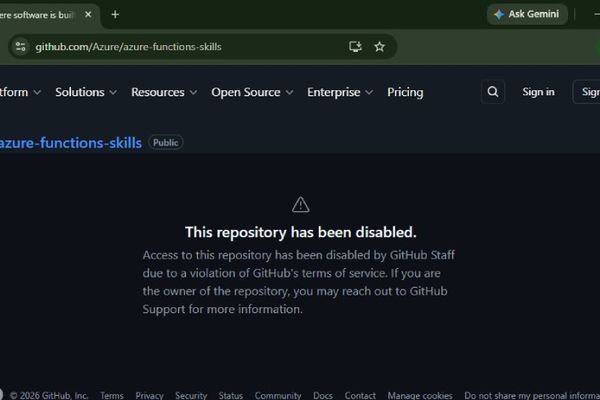Open the Status footer link

point(230,395)
